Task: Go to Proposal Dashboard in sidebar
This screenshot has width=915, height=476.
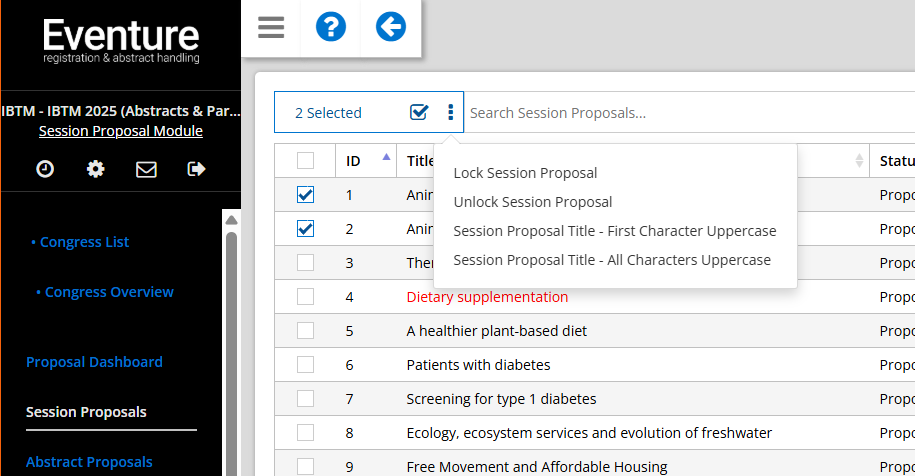Action: click(x=94, y=362)
